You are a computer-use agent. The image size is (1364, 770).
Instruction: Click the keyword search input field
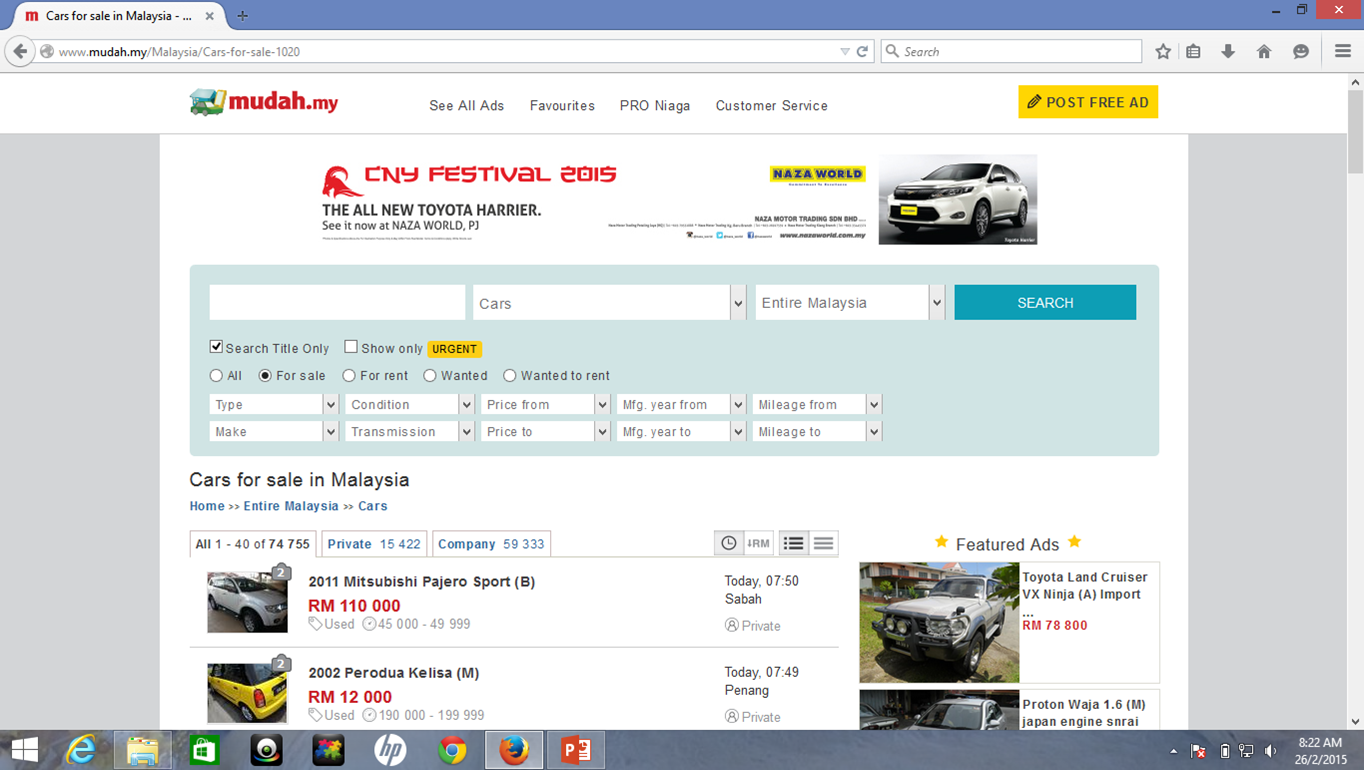(x=337, y=303)
